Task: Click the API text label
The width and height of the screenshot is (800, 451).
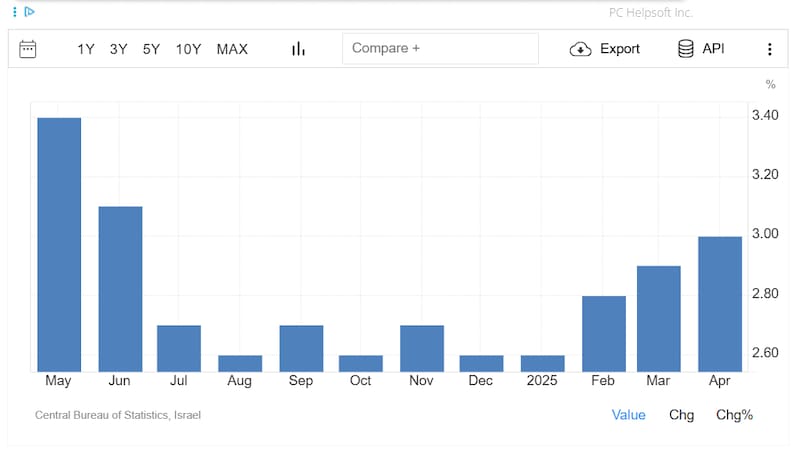Action: tap(713, 49)
